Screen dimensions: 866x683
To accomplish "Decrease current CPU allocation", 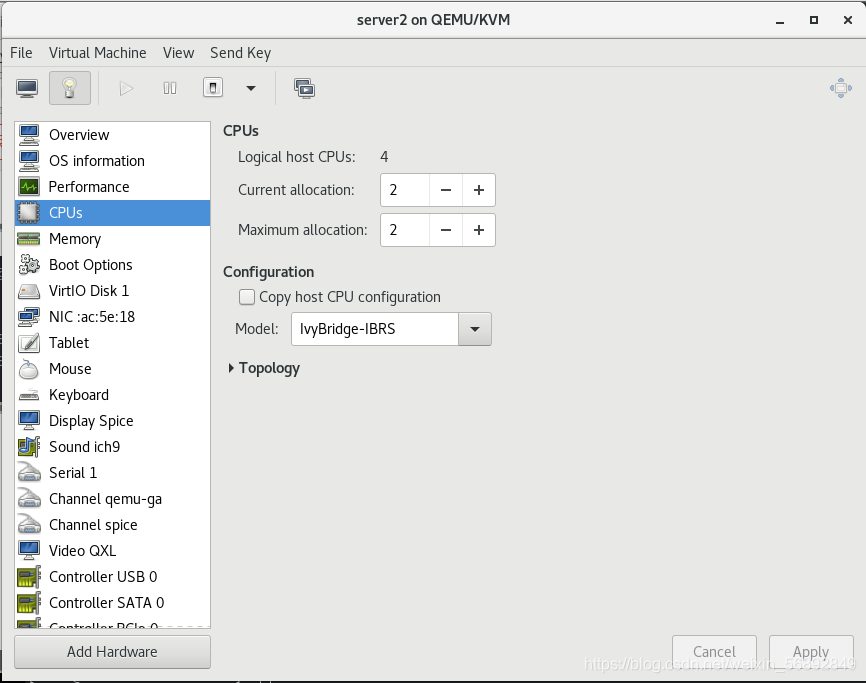I will point(446,190).
